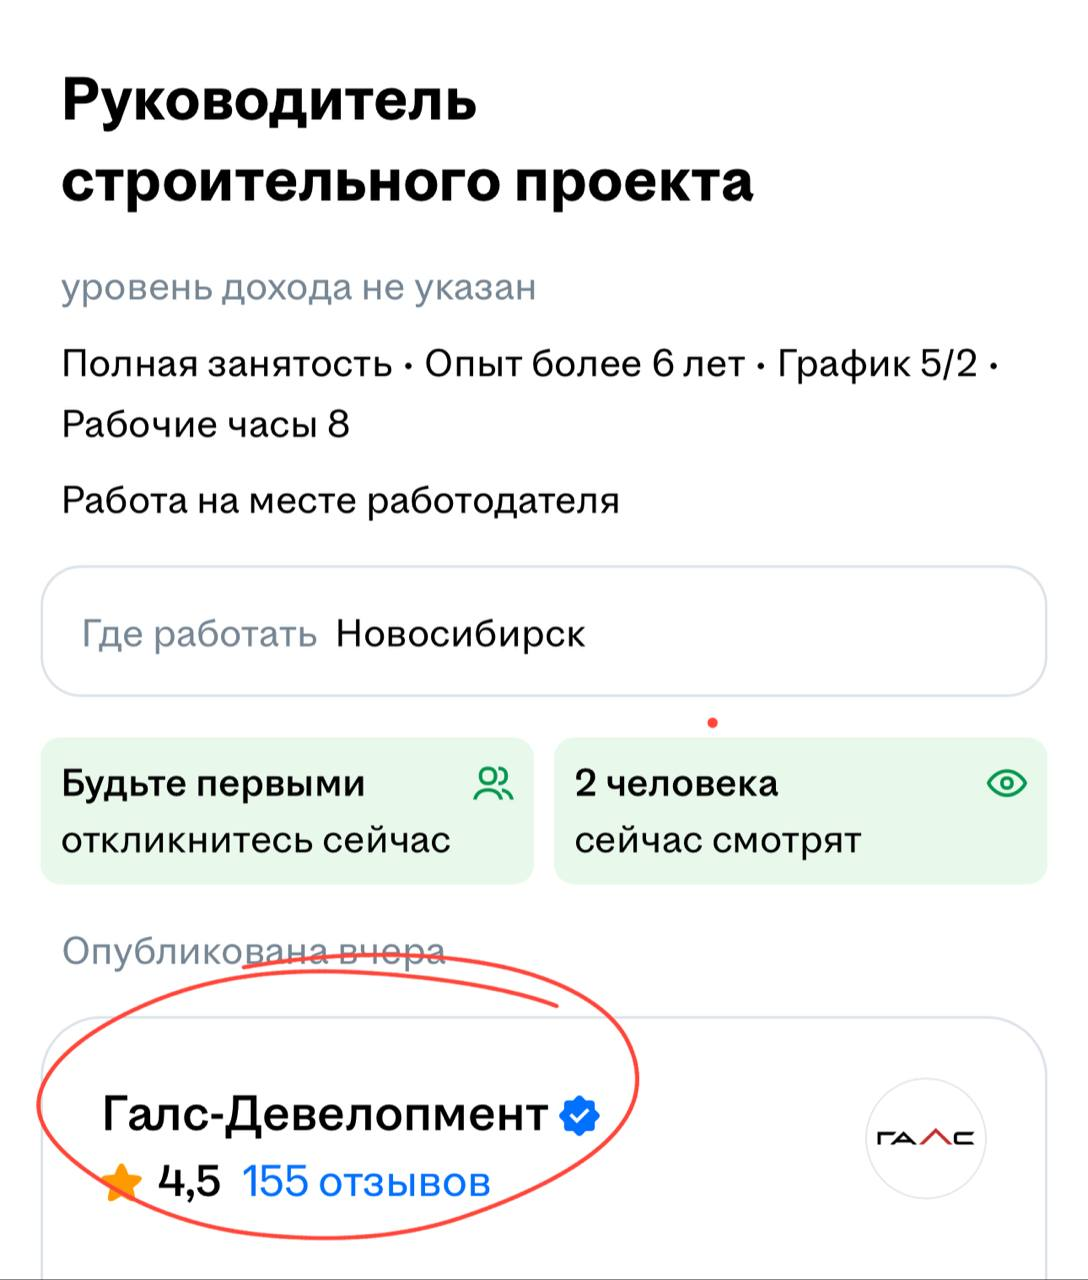Click the Работа на месте работодателя line
Image resolution: width=1088 pixels, height=1280 pixels.
click(x=340, y=500)
